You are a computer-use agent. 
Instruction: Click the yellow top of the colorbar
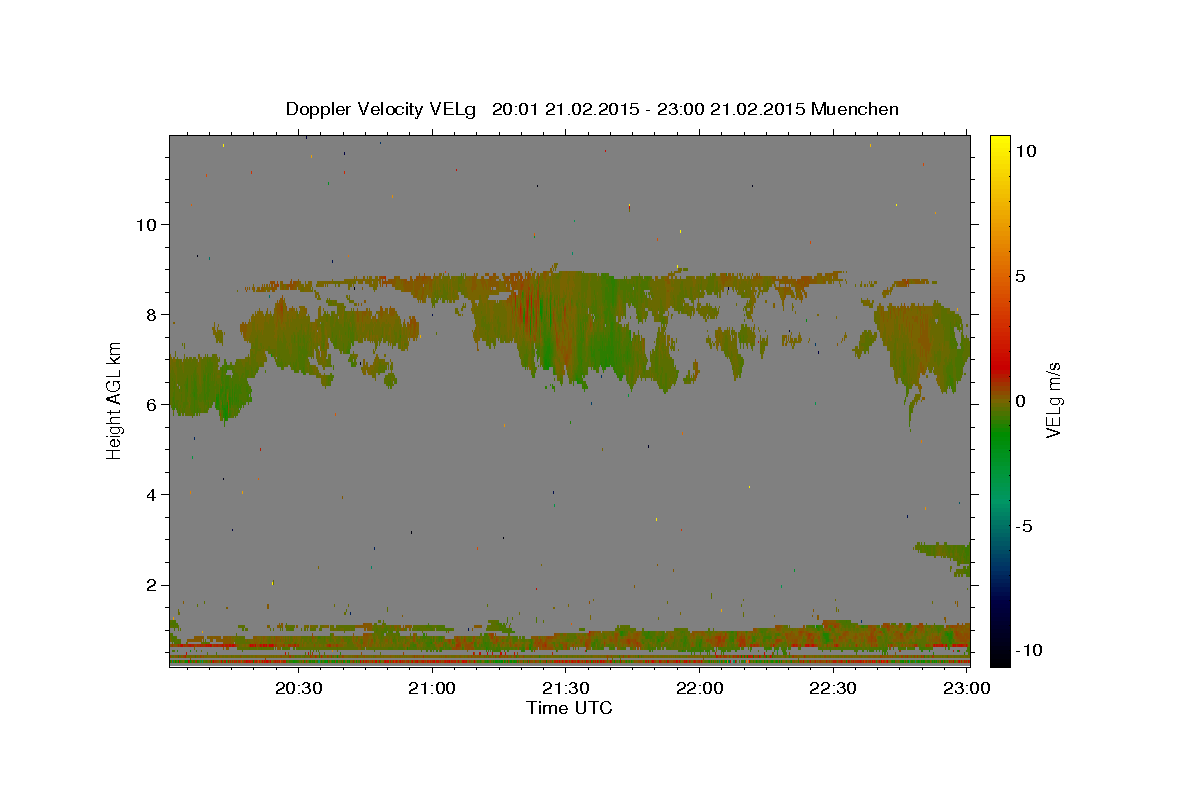point(999,145)
